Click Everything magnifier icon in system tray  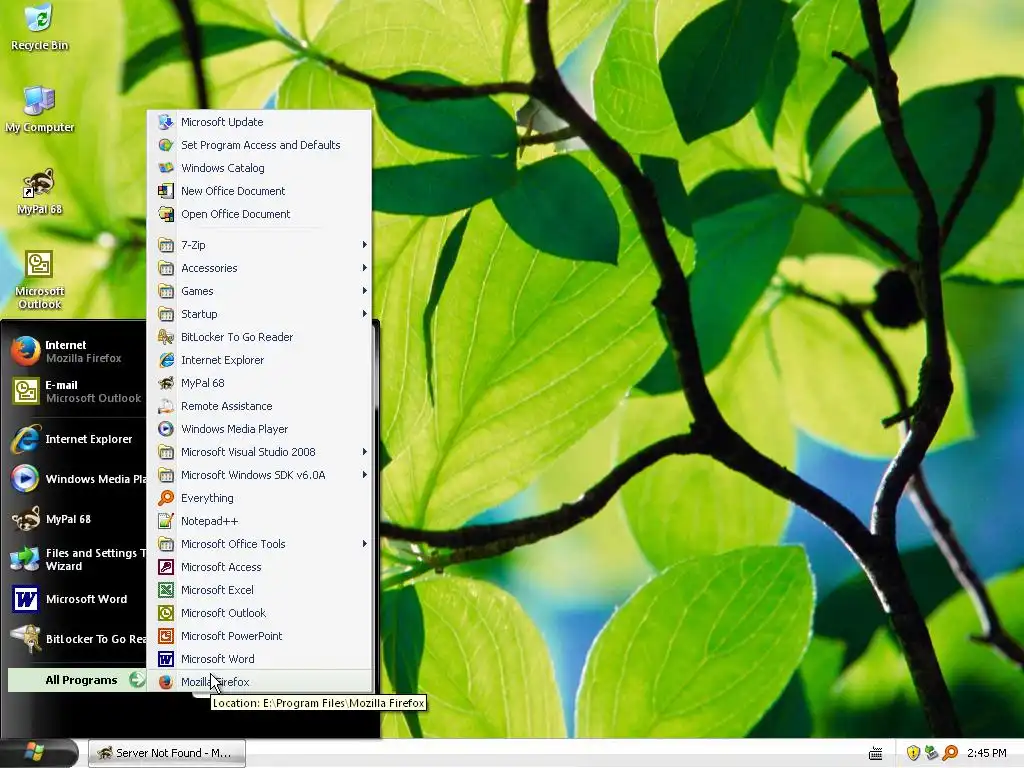pyautogui.click(x=950, y=753)
